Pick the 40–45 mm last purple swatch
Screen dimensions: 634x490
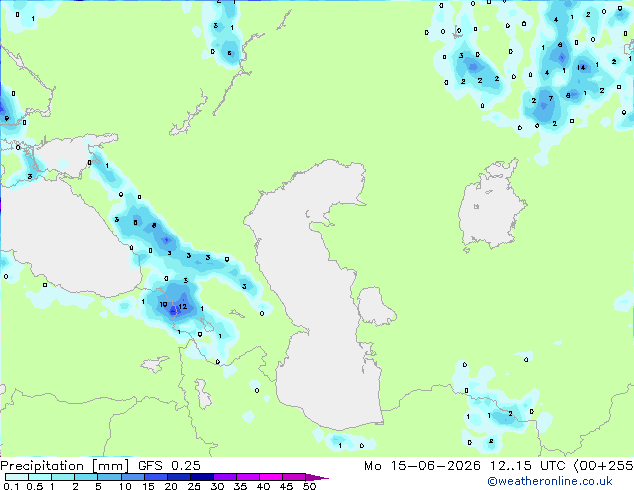271,477
